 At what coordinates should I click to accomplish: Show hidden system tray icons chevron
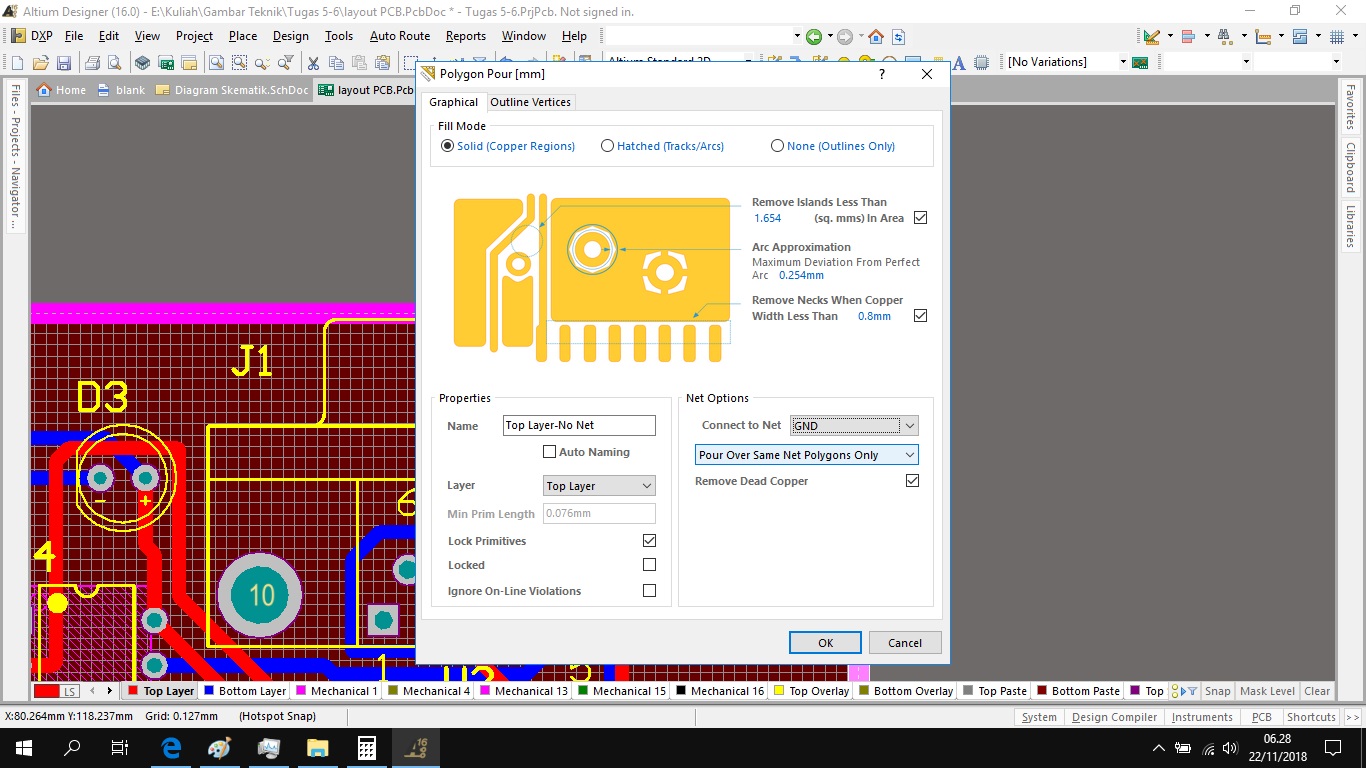tap(1159, 748)
